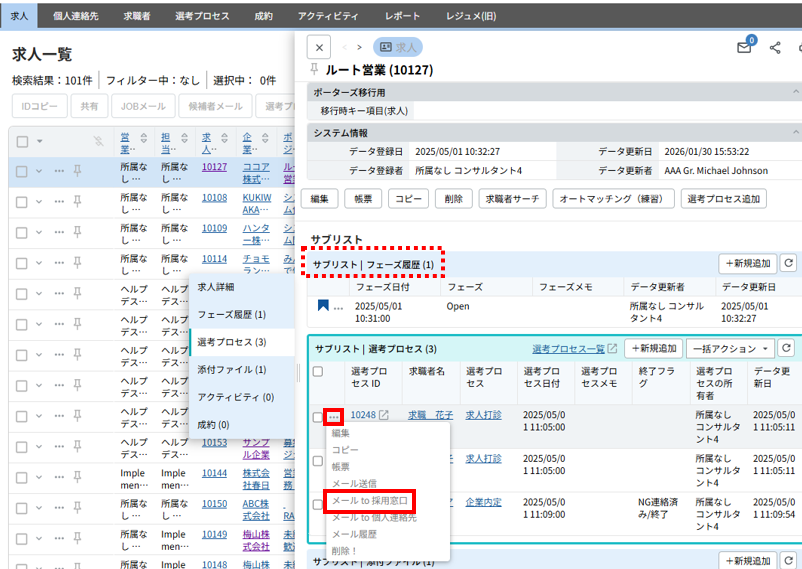Expand row chevron for job 10109
The height and width of the screenshot is (569, 802).
[39, 229]
